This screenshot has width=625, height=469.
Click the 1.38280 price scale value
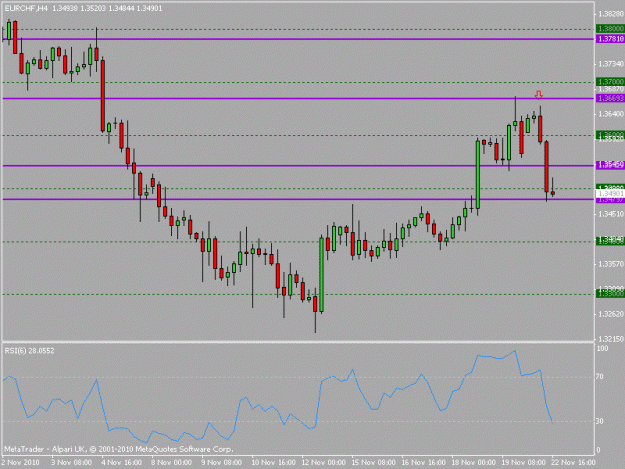click(610, 14)
